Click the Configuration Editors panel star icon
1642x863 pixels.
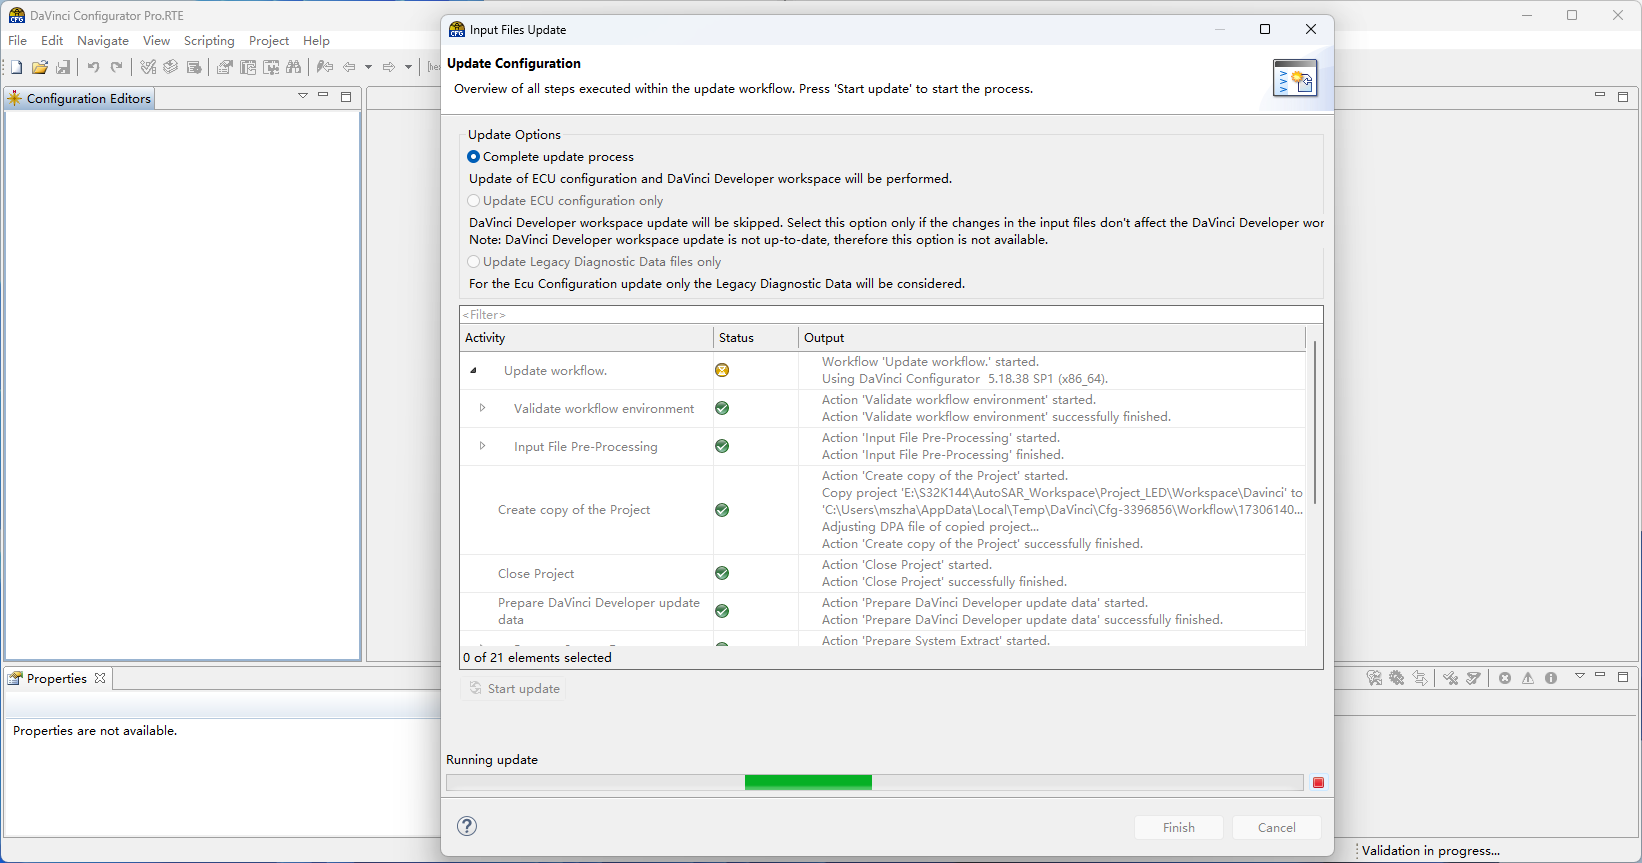point(15,98)
